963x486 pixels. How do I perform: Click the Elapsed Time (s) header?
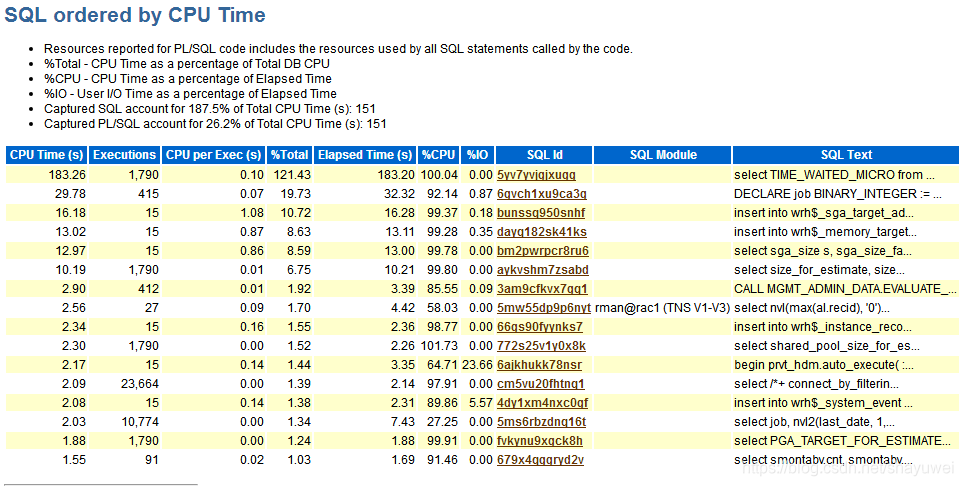365,155
